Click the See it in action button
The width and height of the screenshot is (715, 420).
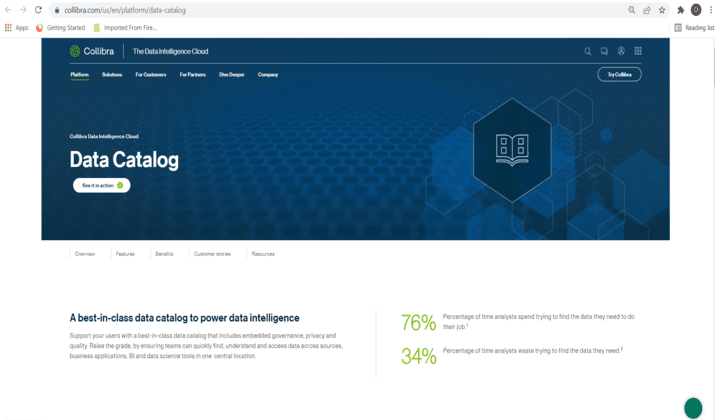(x=102, y=185)
